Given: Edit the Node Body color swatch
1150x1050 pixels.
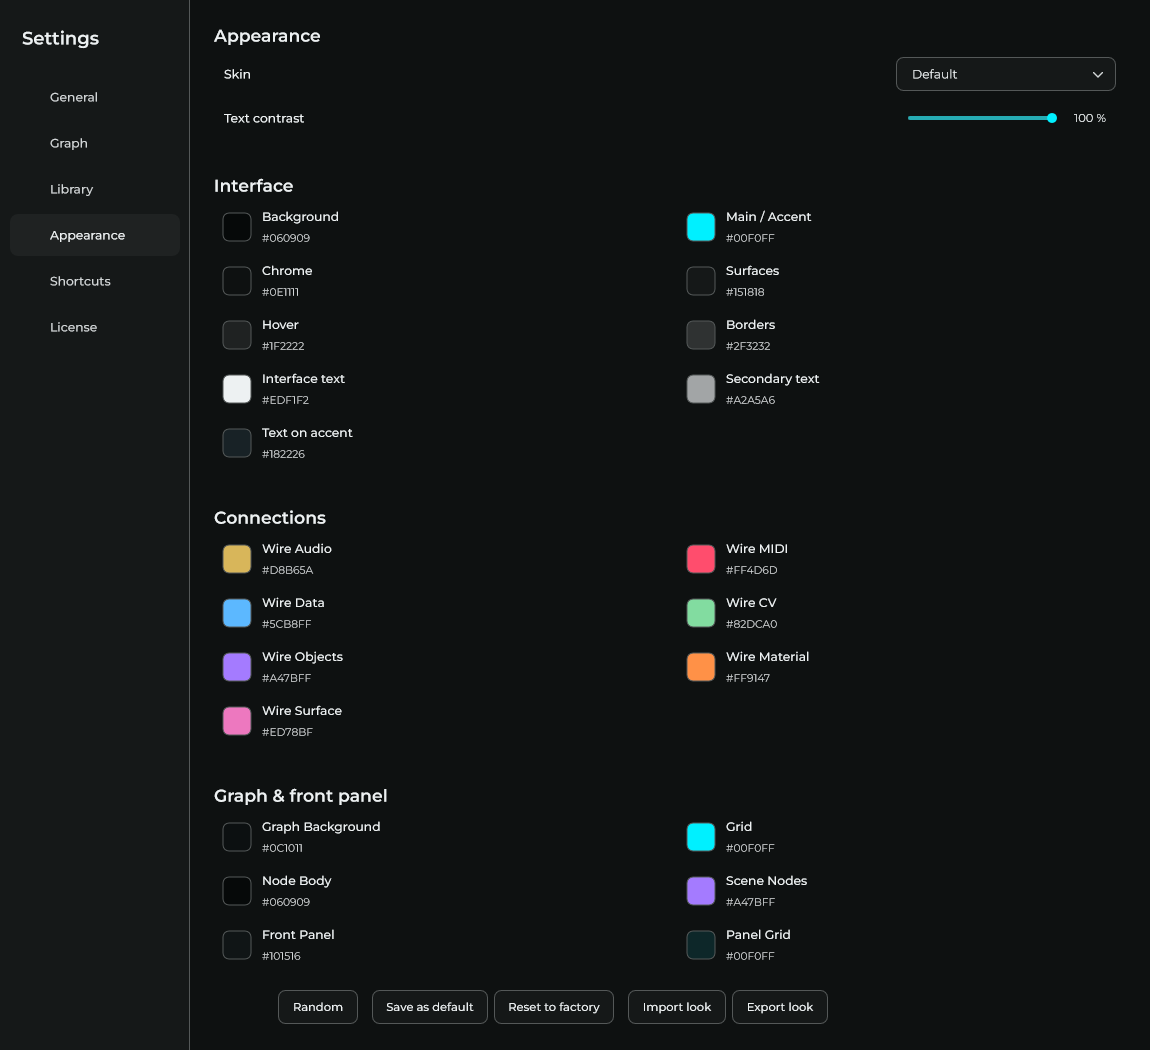Looking at the screenshot, I should point(237,891).
